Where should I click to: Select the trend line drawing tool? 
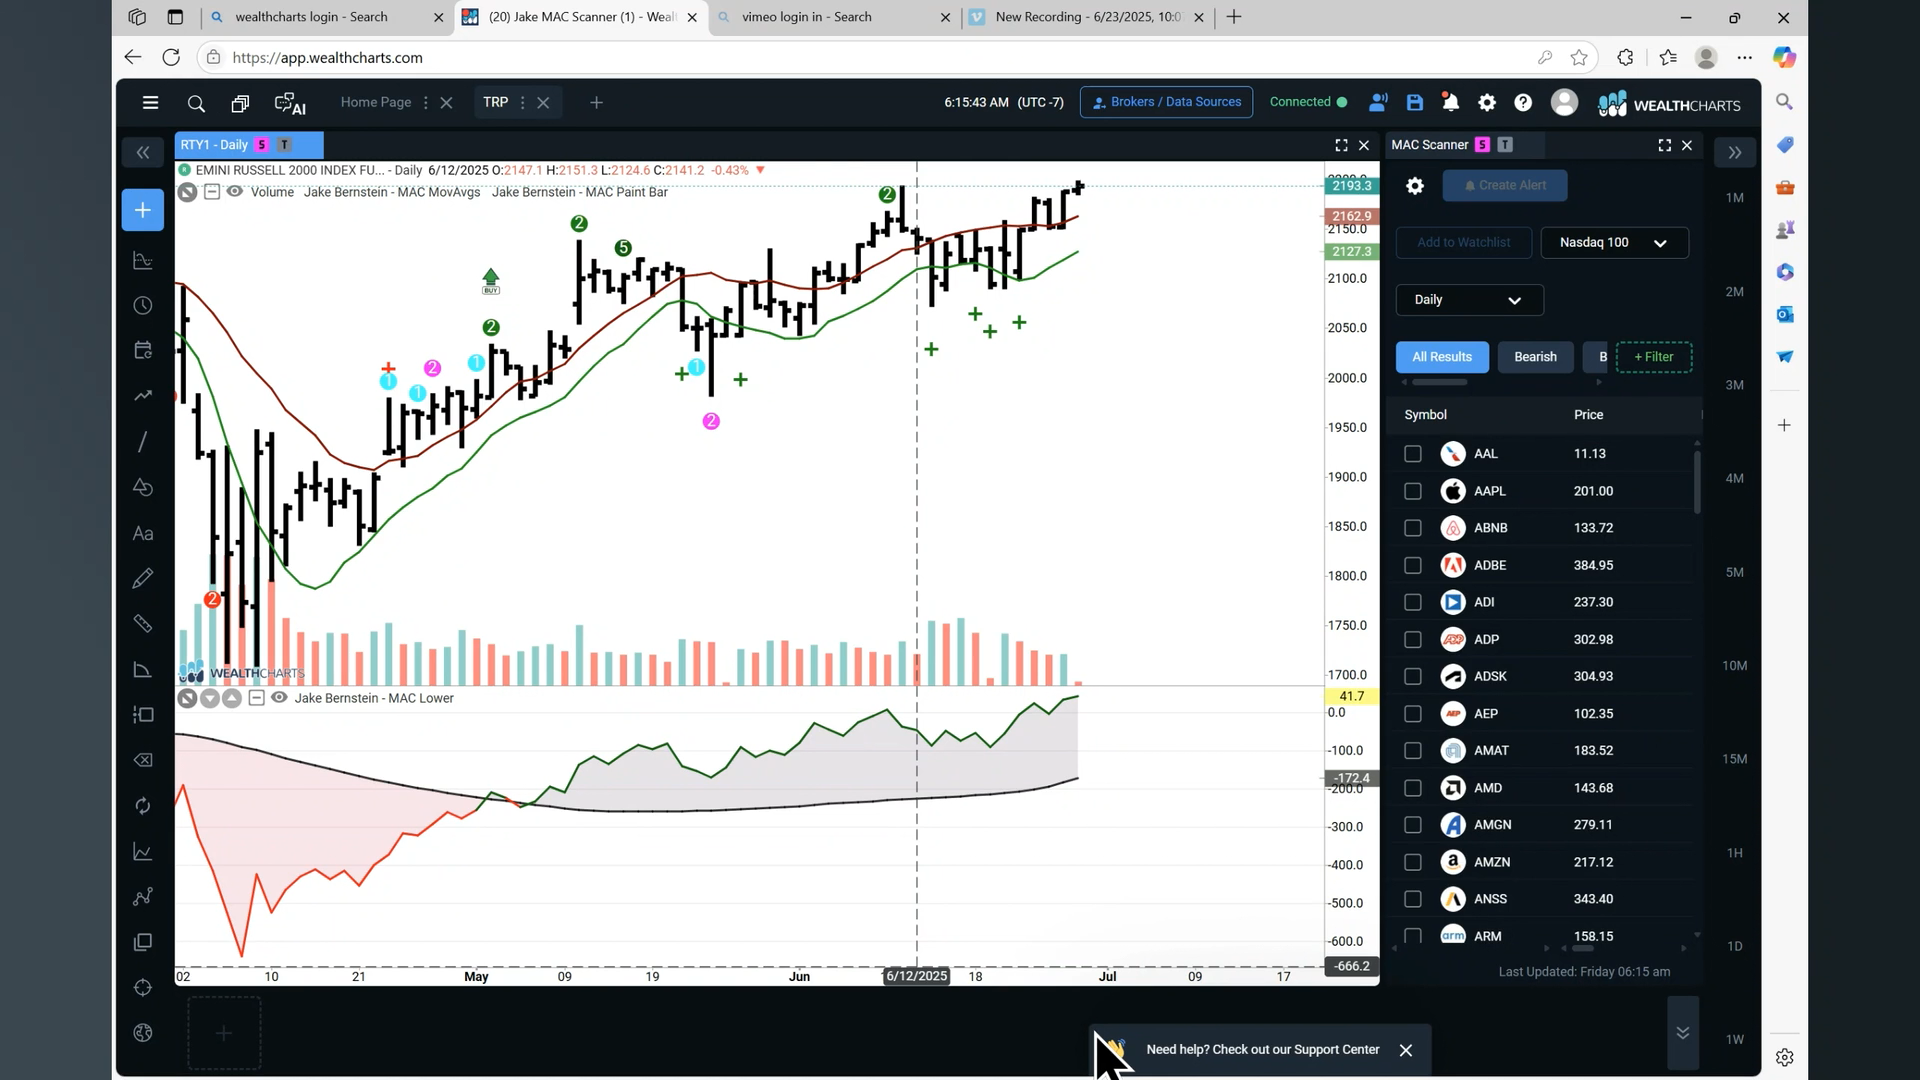point(143,441)
